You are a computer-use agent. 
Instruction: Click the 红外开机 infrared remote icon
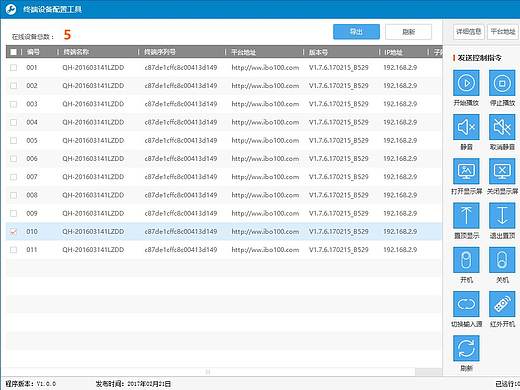[502, 304]
